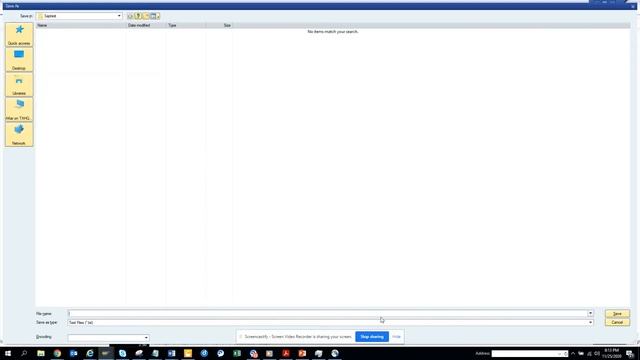
Task: Close the Save As dialog
Action: click(633, 6)
